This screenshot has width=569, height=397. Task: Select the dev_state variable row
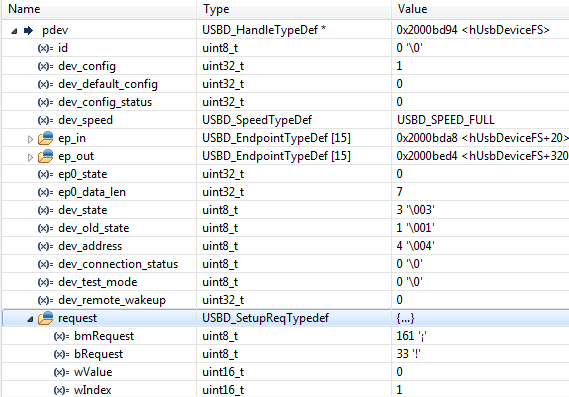[x=285, y=210]
